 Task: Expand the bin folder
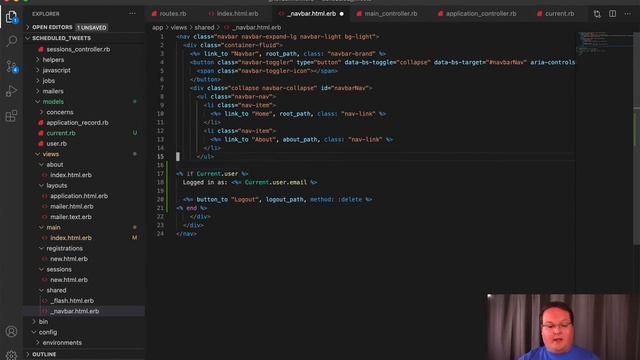(43, 322)
